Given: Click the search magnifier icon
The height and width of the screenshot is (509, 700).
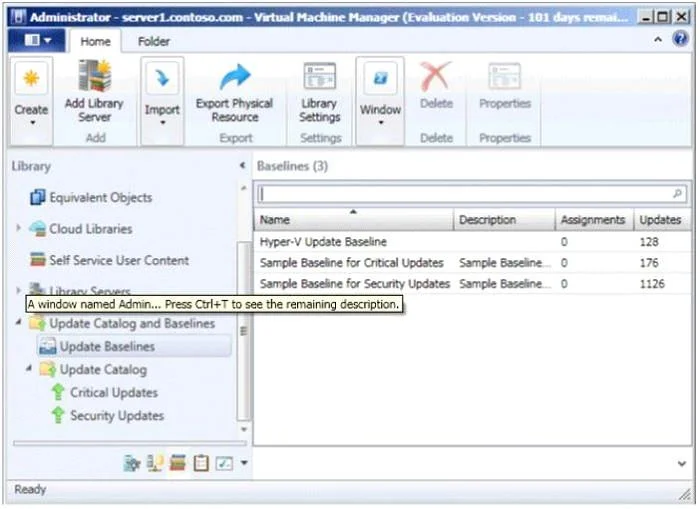Looking at the screenshot, I should coord(678,194).
